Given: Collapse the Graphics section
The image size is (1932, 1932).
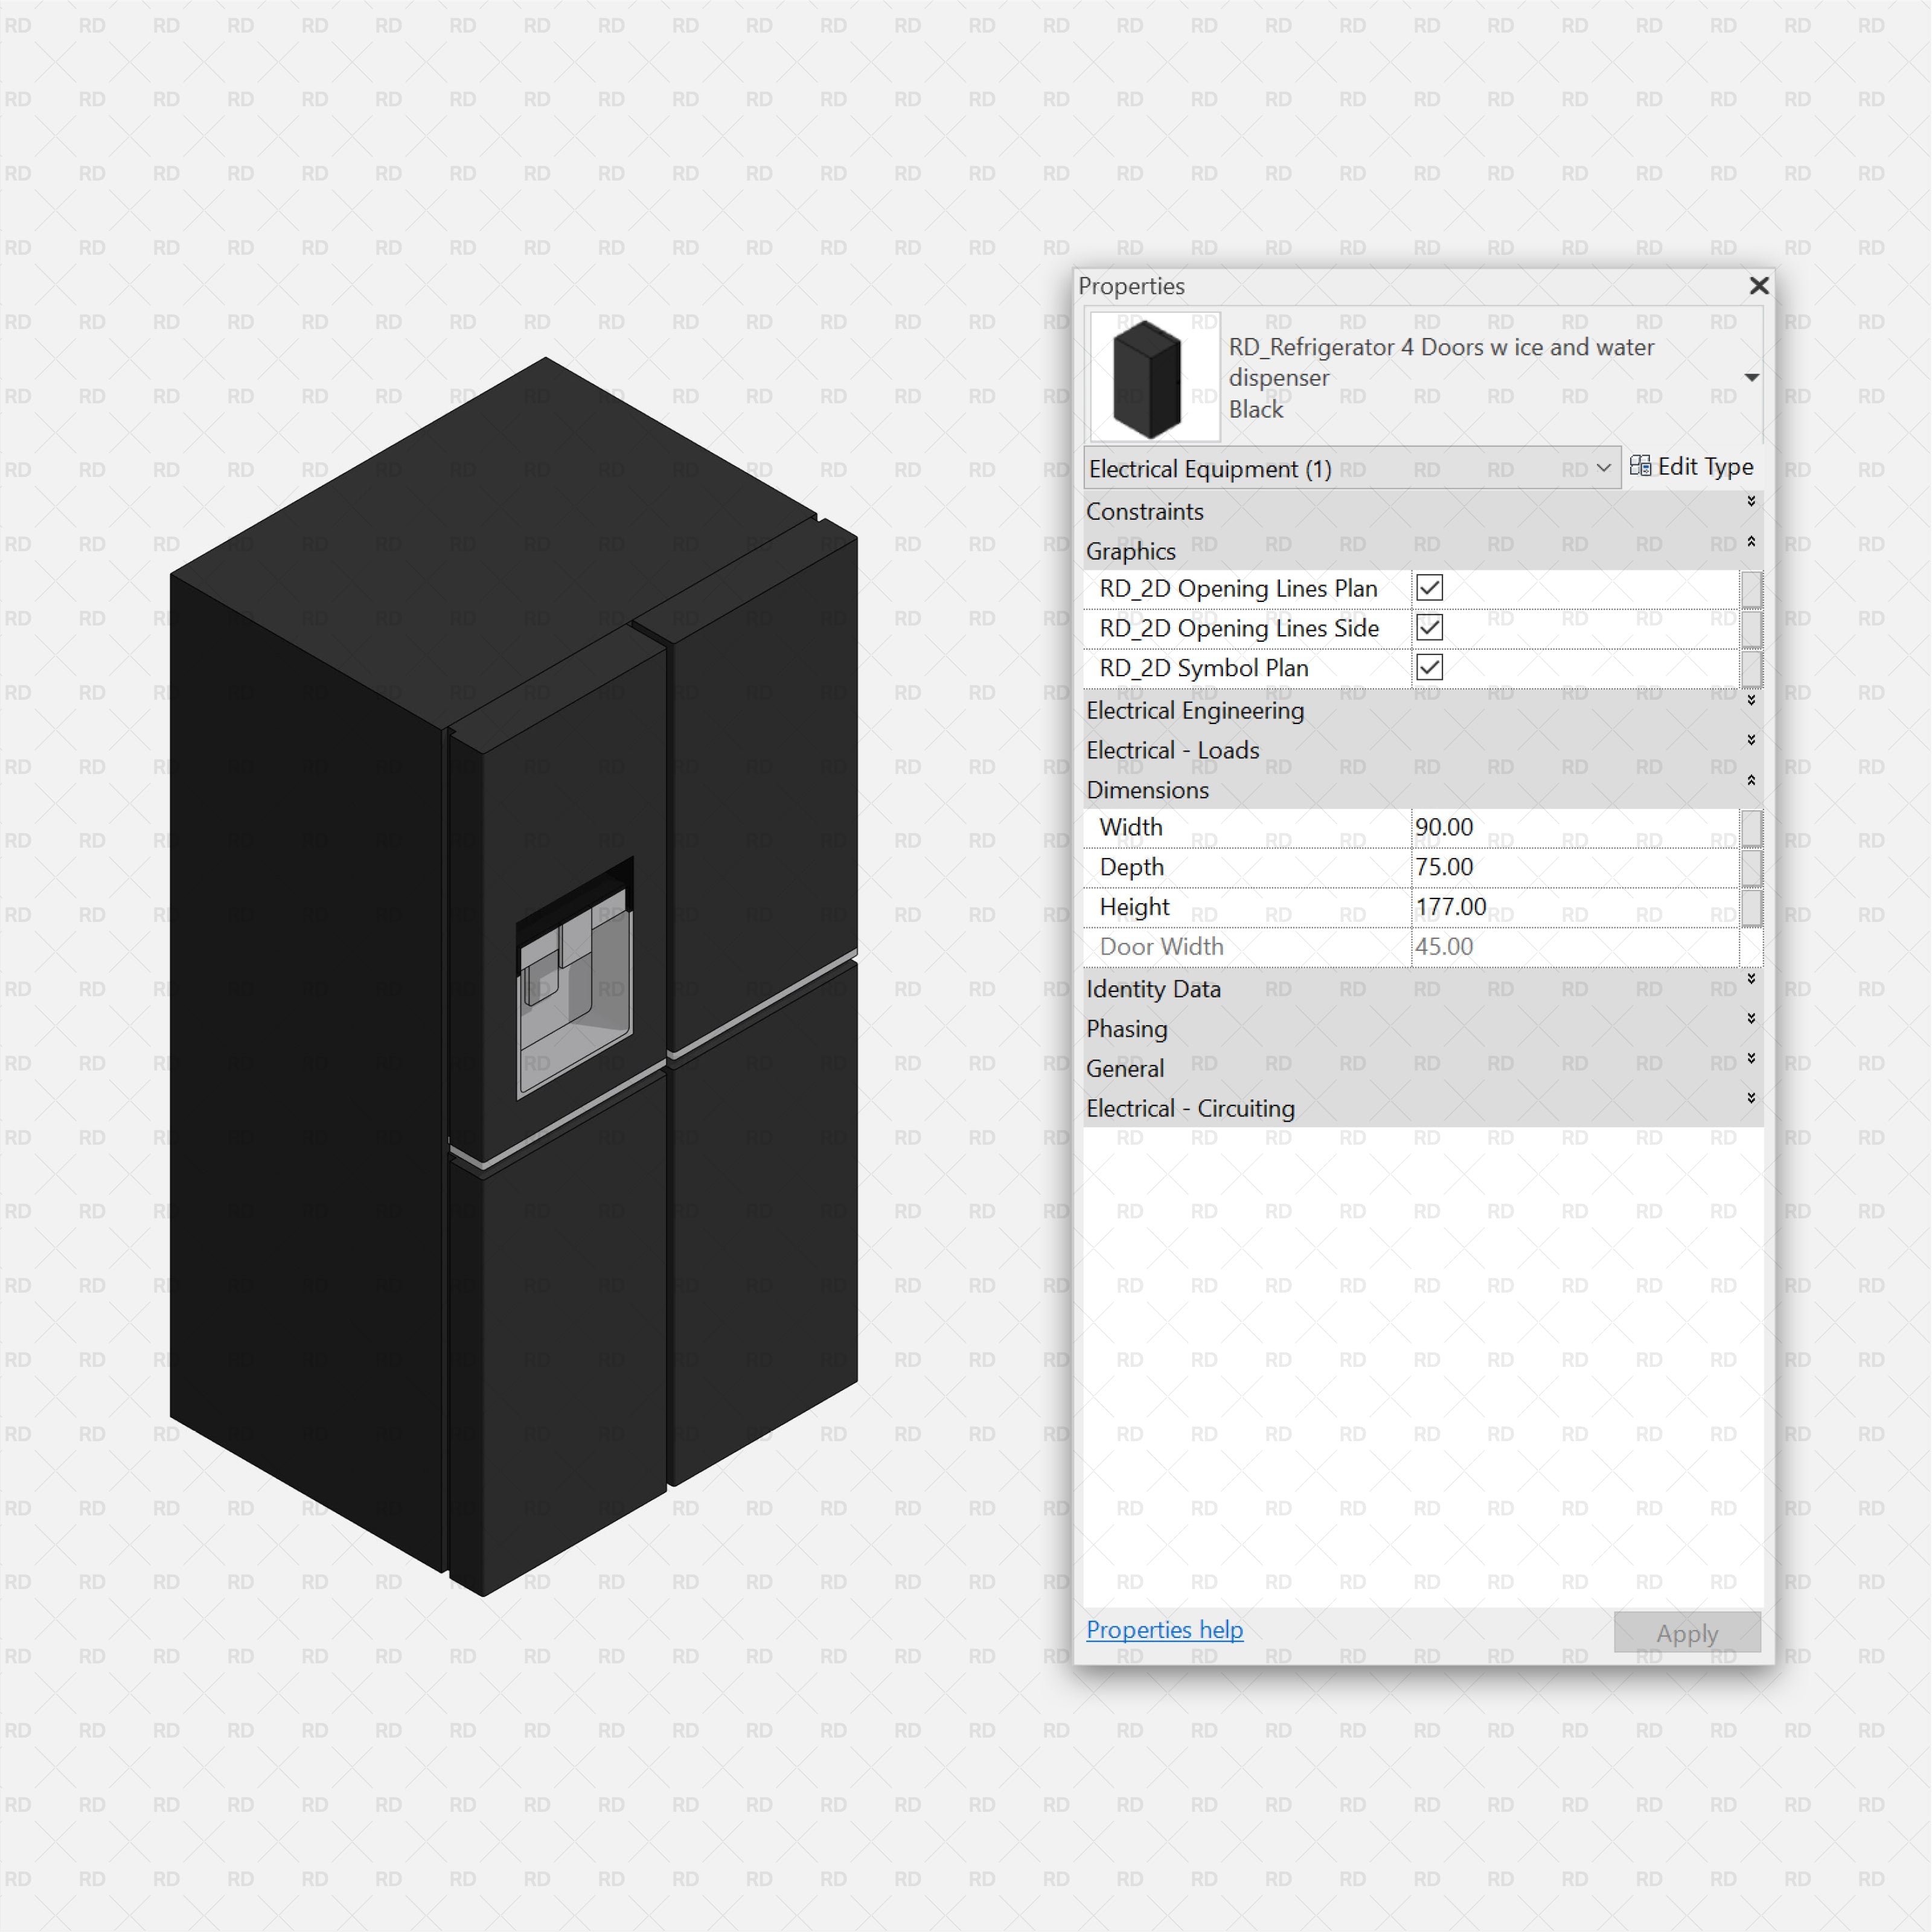Looking at the screenshot, I should pyautogui.click(x=1752, y=542).
